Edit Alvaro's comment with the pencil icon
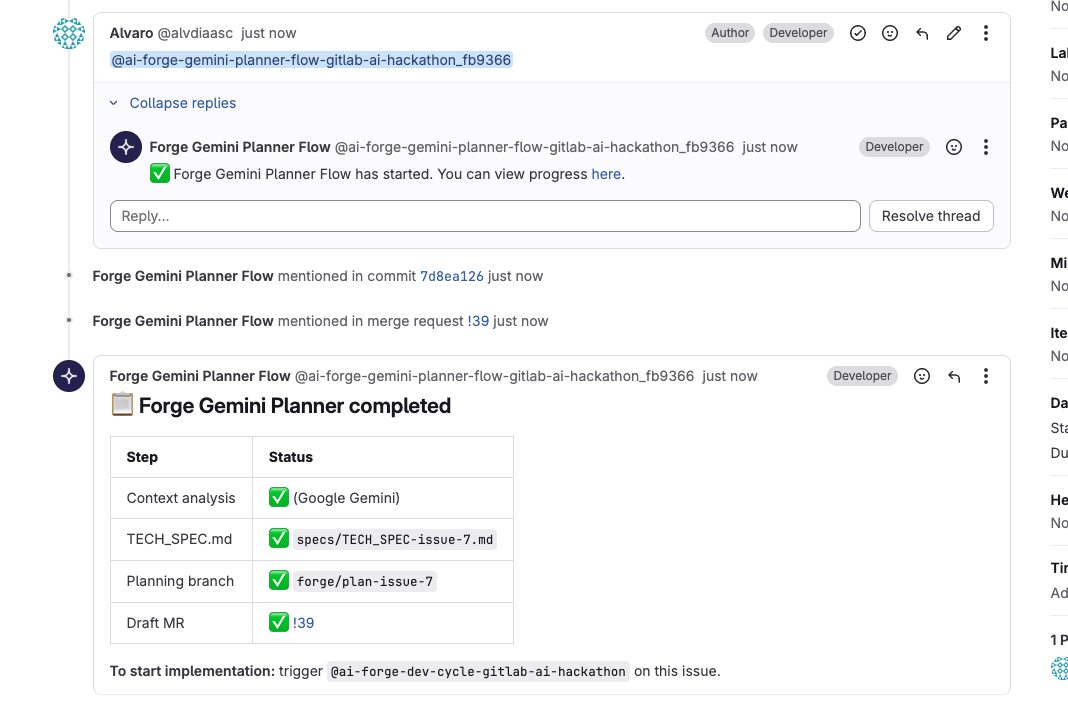1068x711 pixels. (954, 33)
